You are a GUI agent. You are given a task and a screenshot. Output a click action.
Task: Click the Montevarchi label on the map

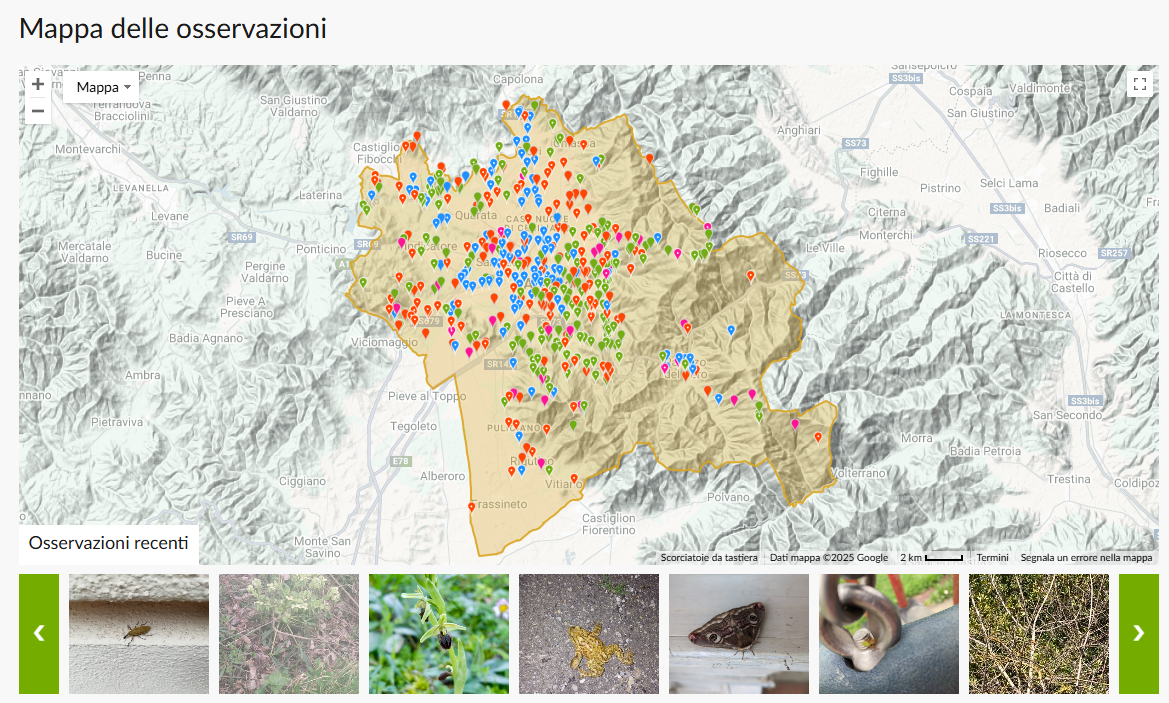coord(87,149)
